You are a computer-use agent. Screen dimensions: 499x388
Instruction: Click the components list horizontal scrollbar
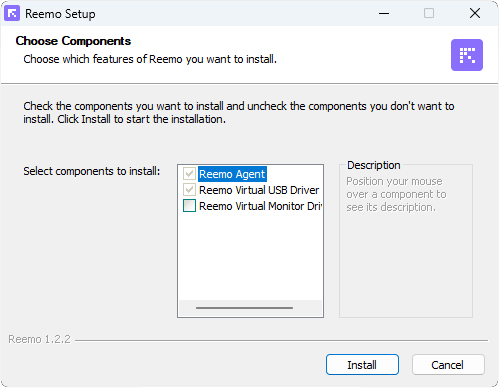coord(245,308)
